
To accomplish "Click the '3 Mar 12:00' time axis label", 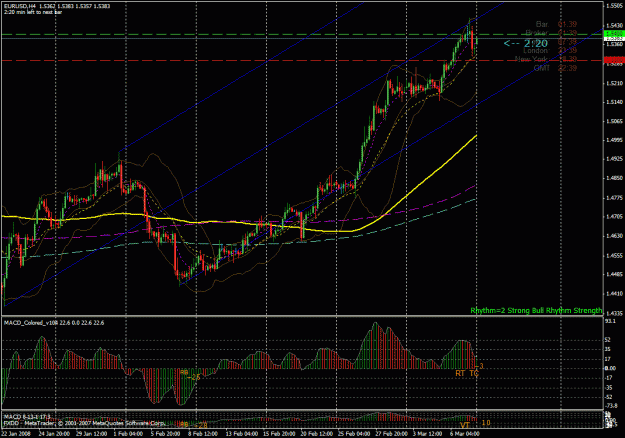I will tap(427, 434).
